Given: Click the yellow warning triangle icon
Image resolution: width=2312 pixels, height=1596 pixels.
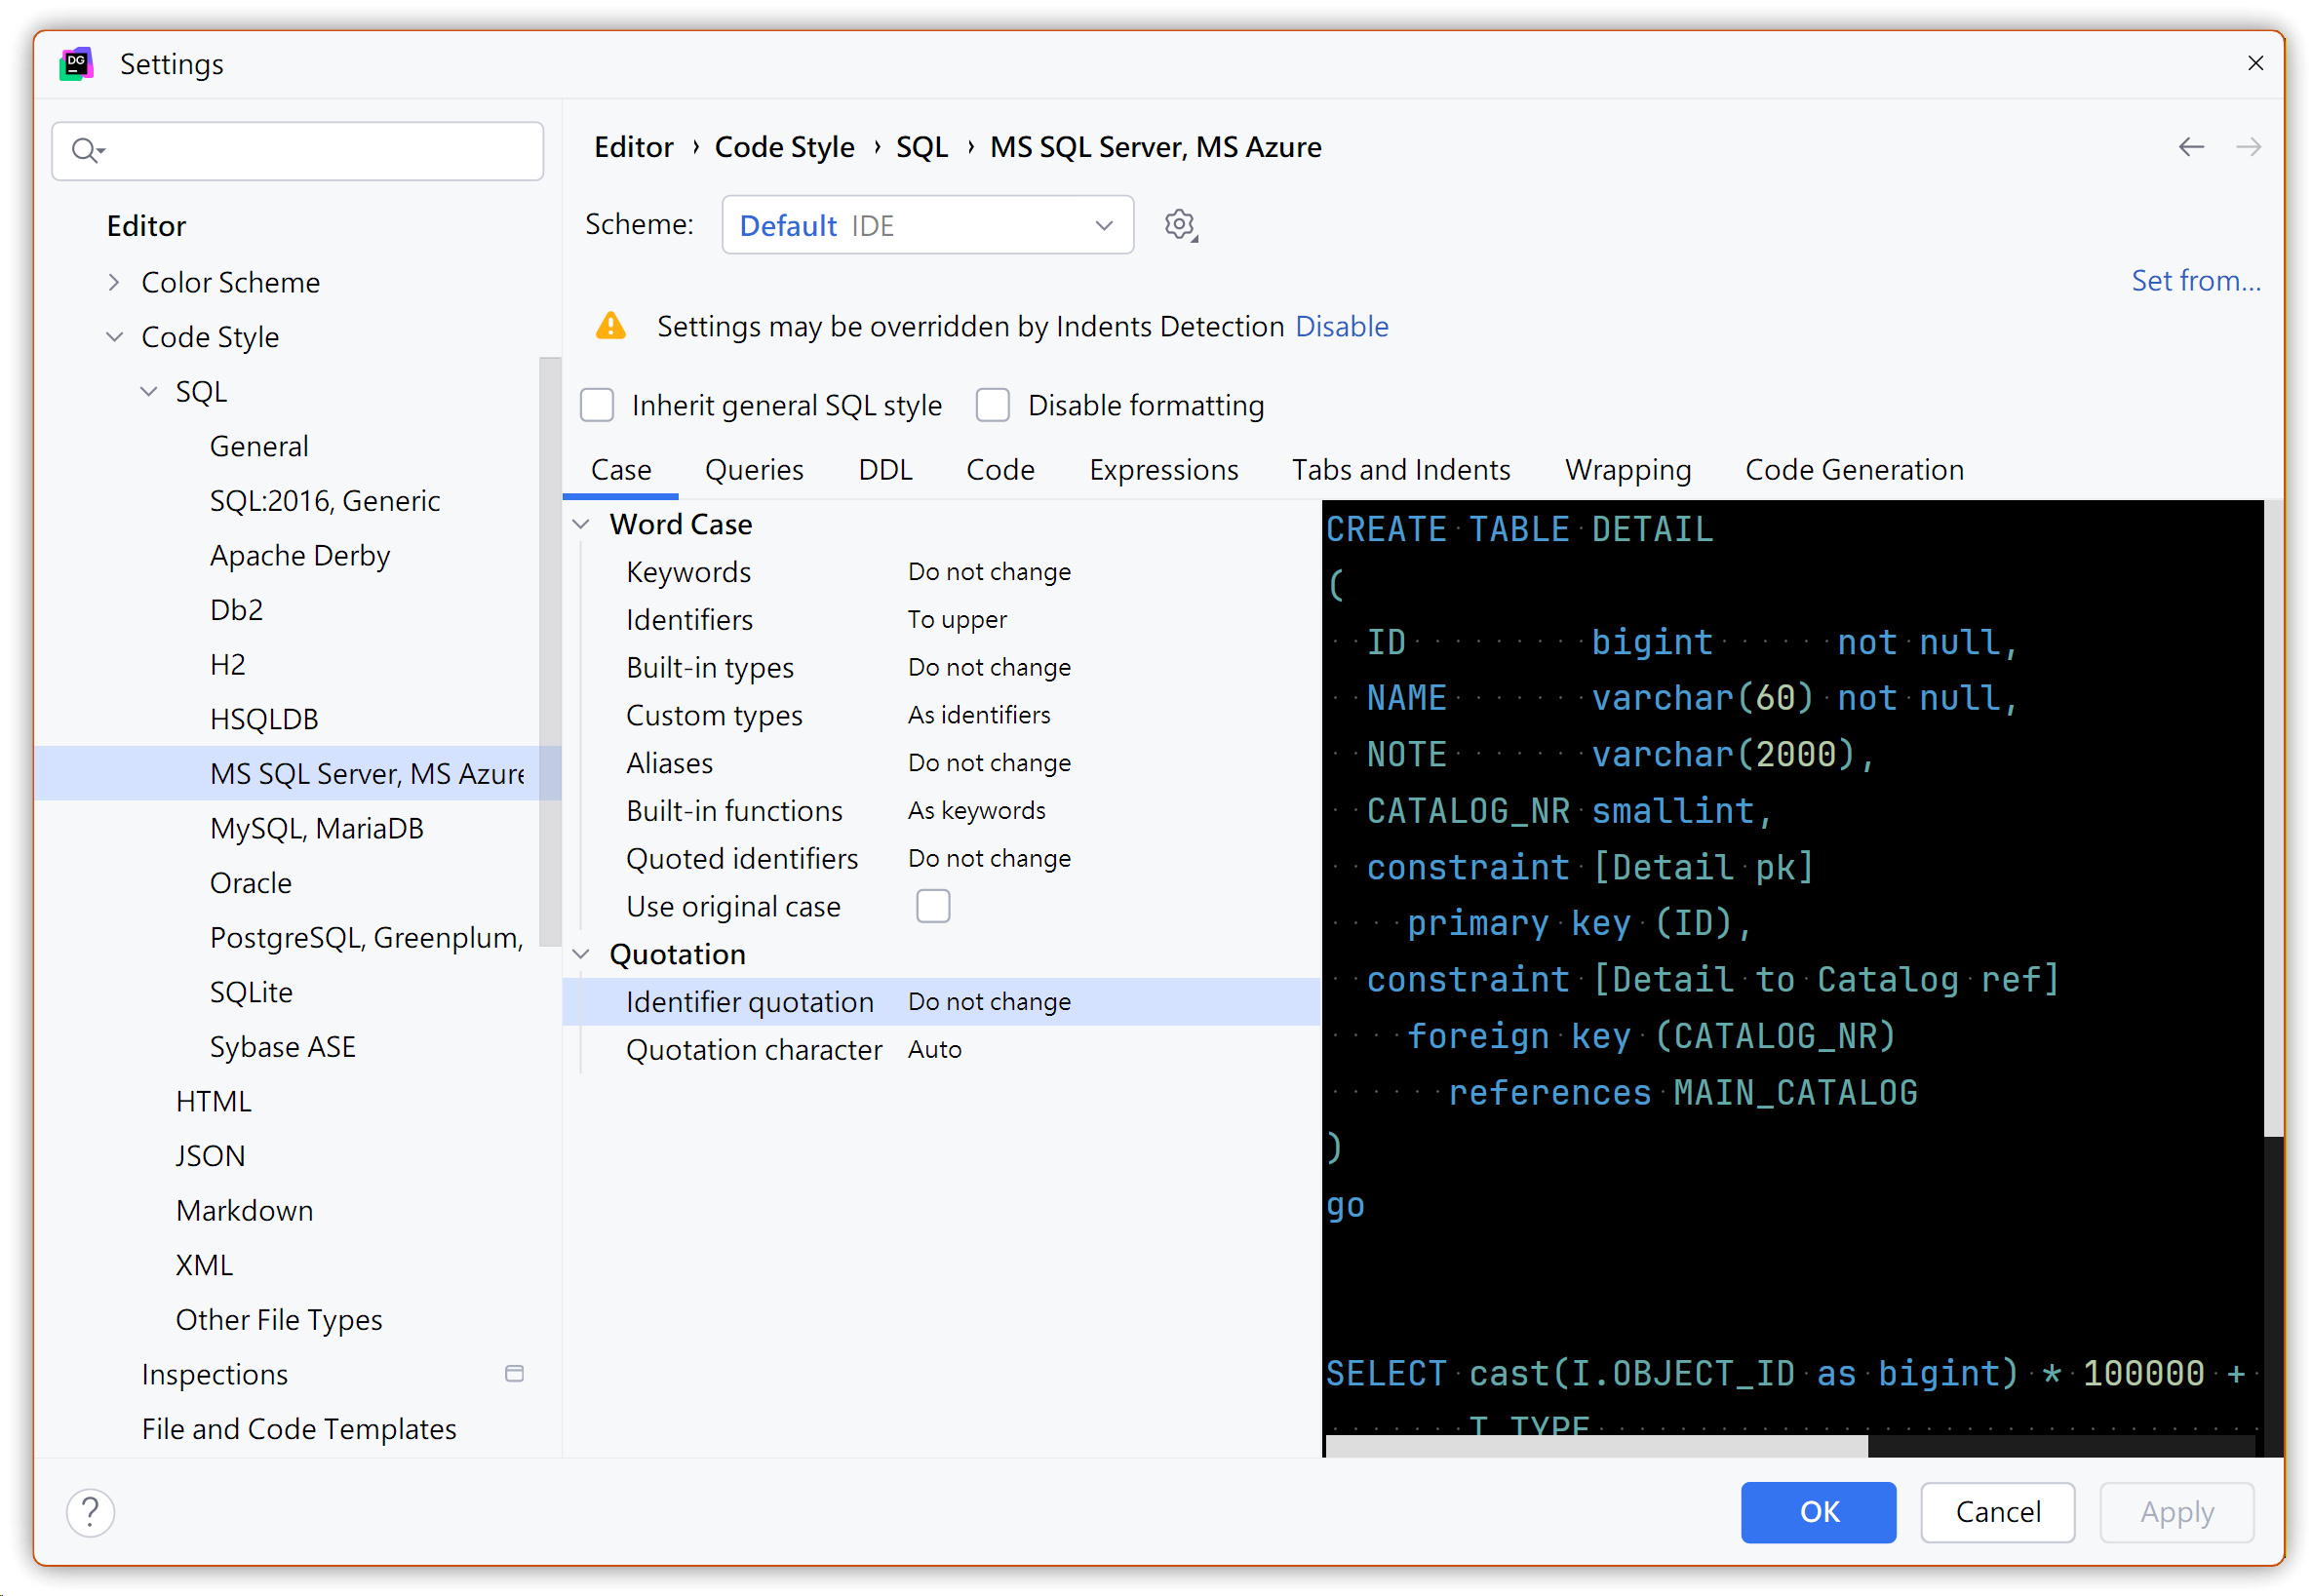Looking at the screenshot, I should tap(610, 327).
